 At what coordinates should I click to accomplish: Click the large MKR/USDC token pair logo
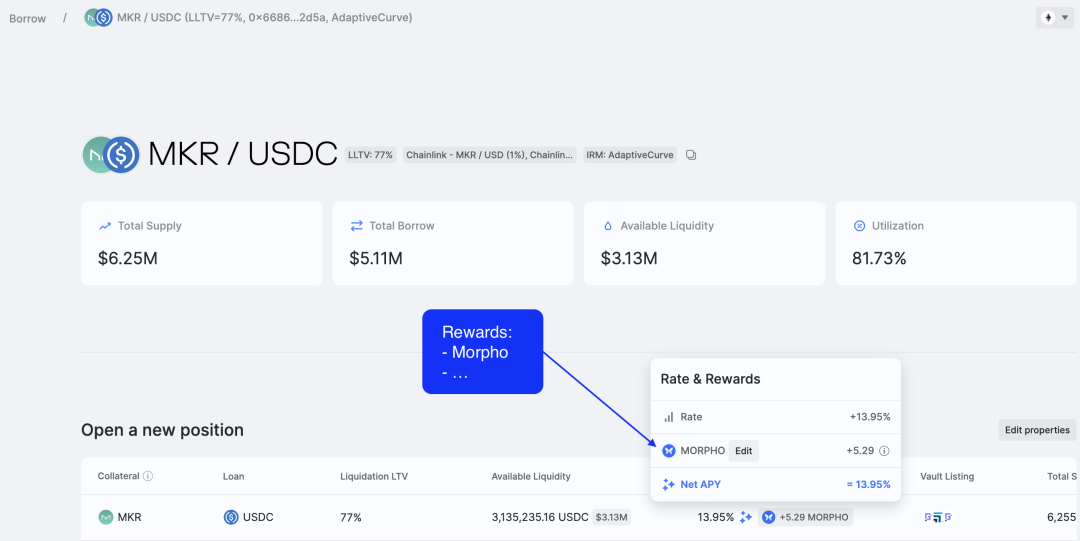coord(111,155)
